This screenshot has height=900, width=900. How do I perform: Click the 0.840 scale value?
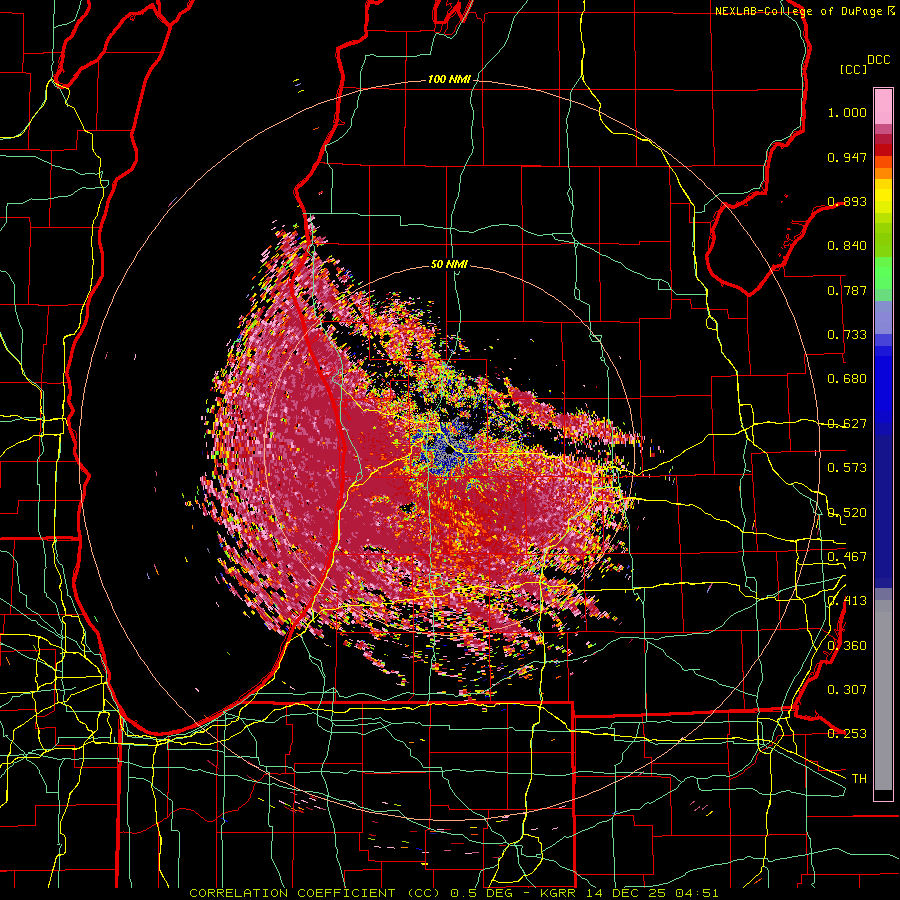(x=847, y=246)
